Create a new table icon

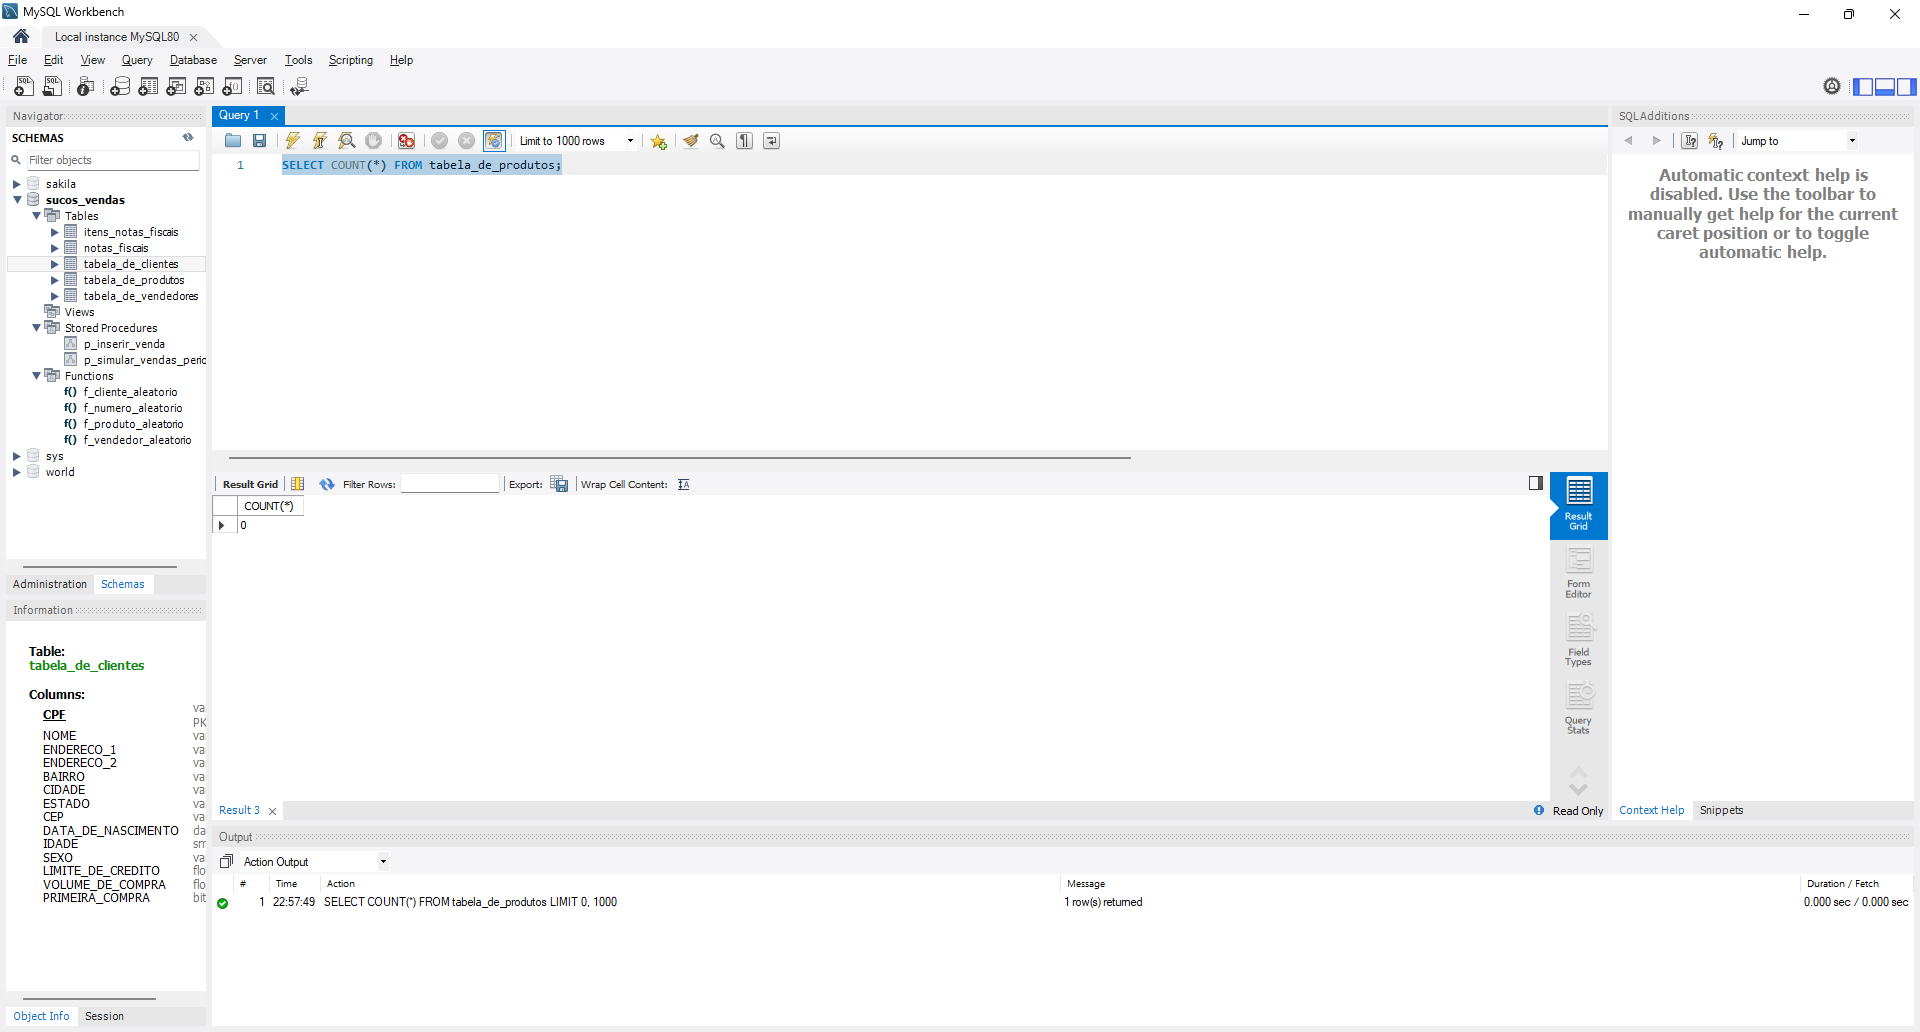(148, 87)
